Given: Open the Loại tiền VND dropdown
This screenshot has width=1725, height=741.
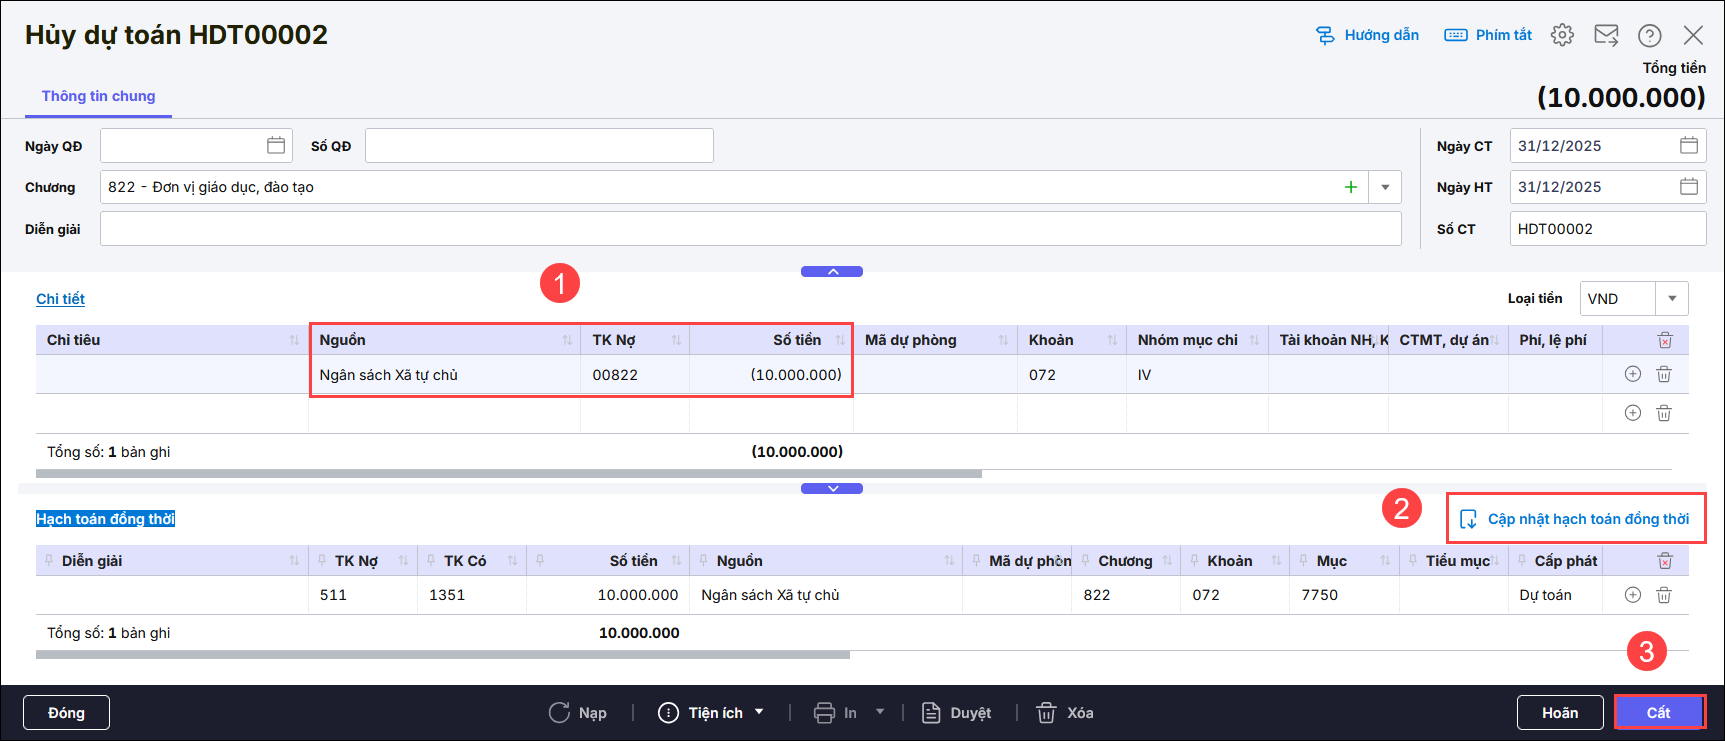Looking at the screenshot, I should click(x=1672, y=299).
